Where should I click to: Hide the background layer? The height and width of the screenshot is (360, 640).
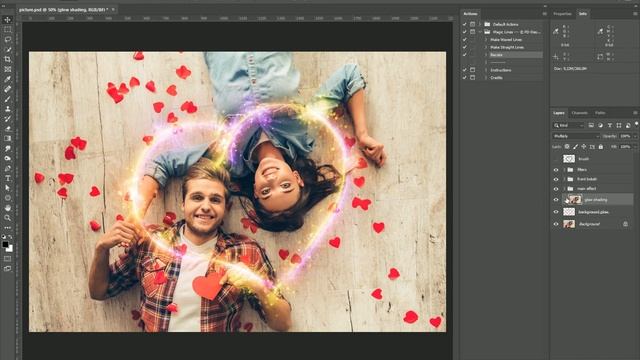[556, 224]
